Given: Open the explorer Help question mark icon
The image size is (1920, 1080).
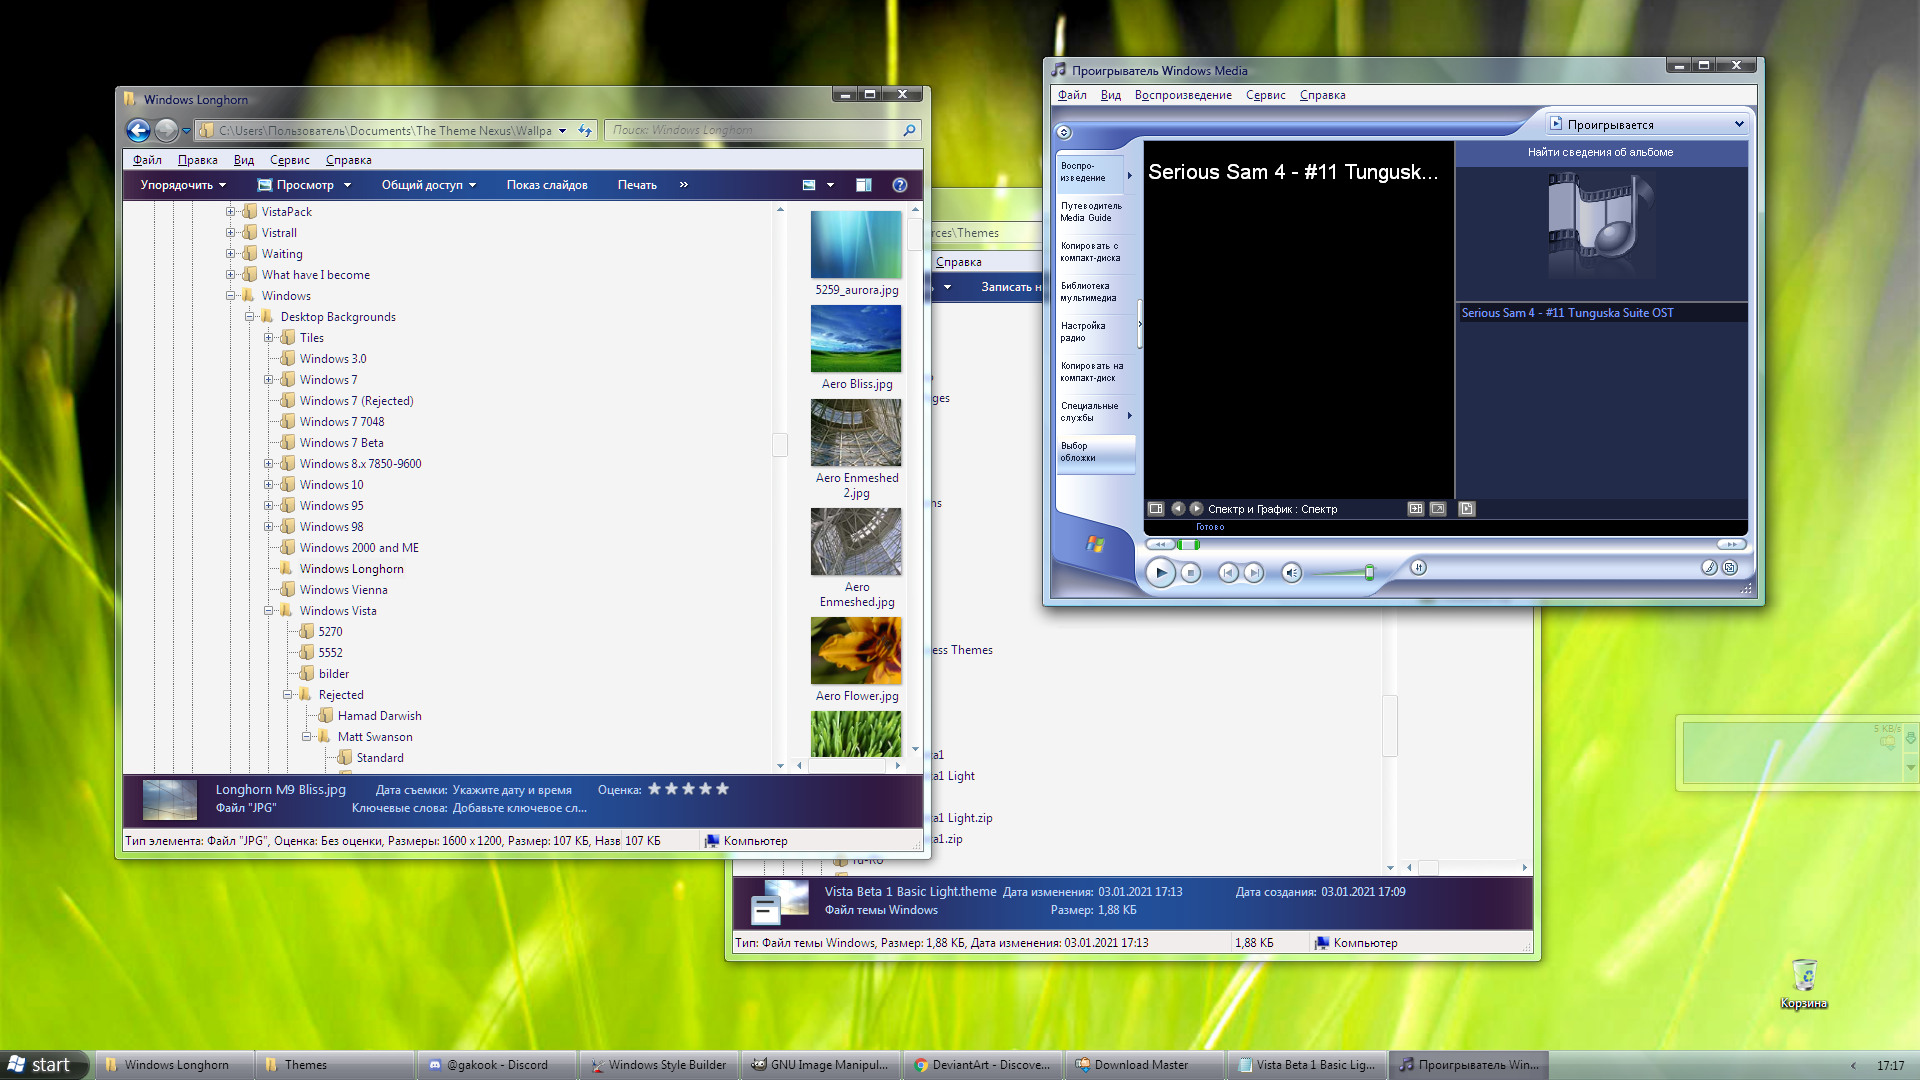Looking at the screenshot, I should coord(900,185).
